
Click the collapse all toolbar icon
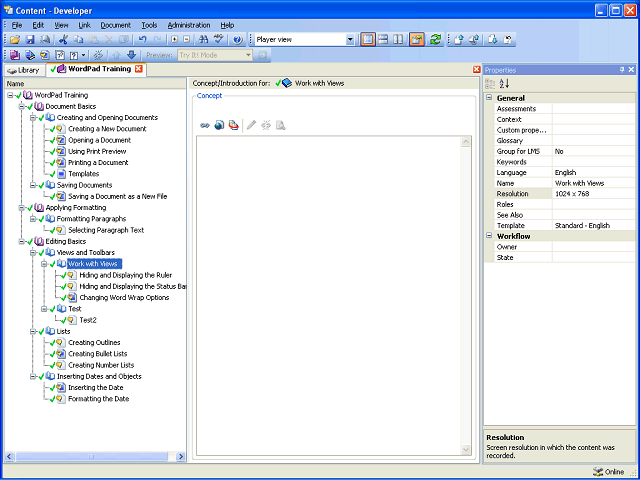pyautogui.click(x=187, y=40)
